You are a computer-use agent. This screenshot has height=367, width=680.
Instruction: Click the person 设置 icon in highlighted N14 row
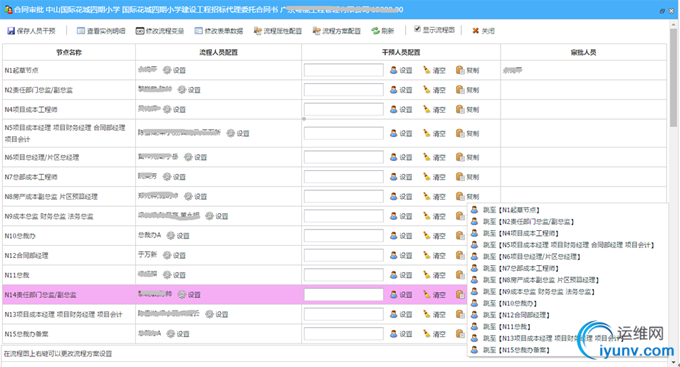tap(393, 295)
